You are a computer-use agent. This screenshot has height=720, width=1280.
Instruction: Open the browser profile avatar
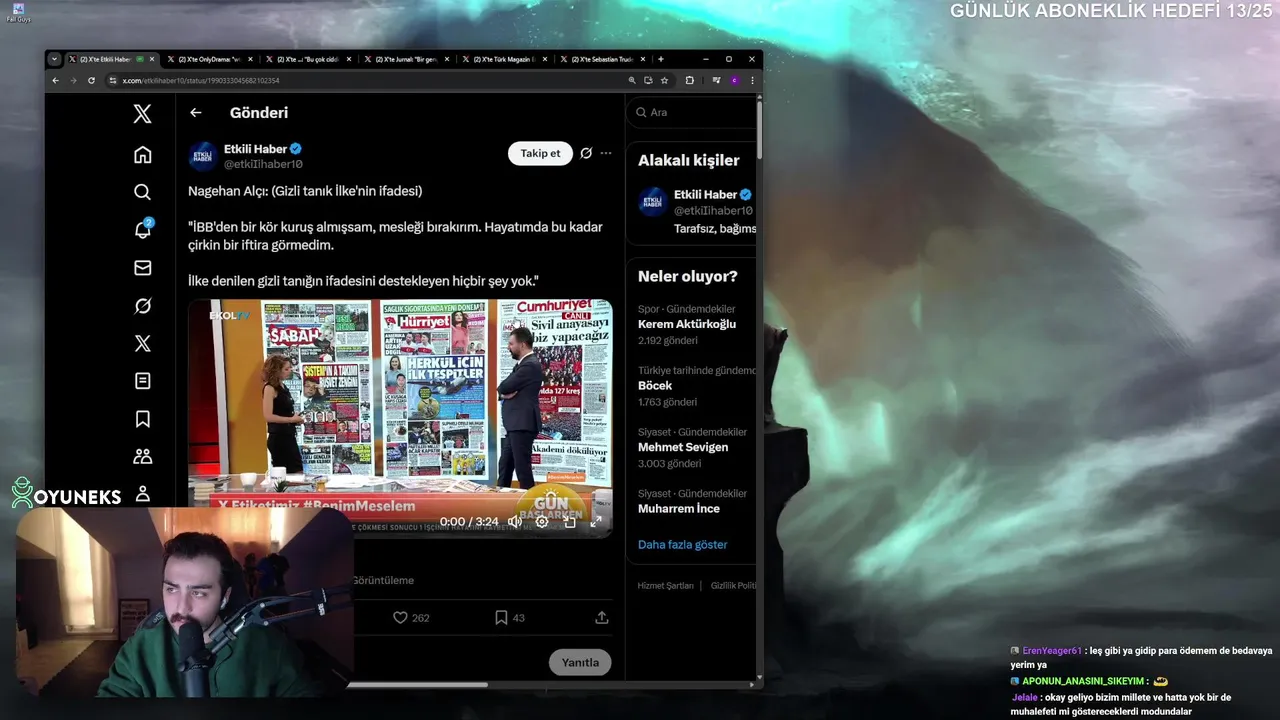point(734,80)
